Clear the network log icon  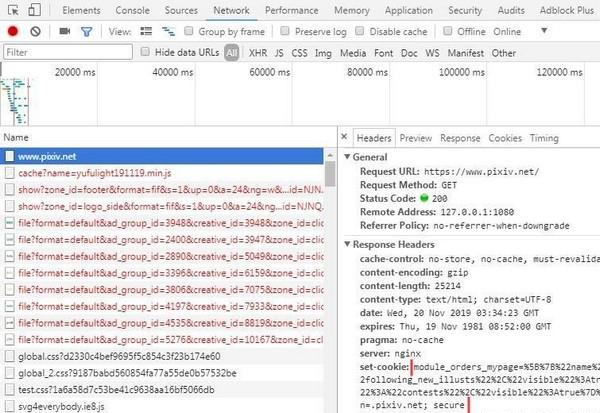pos(35,31)
